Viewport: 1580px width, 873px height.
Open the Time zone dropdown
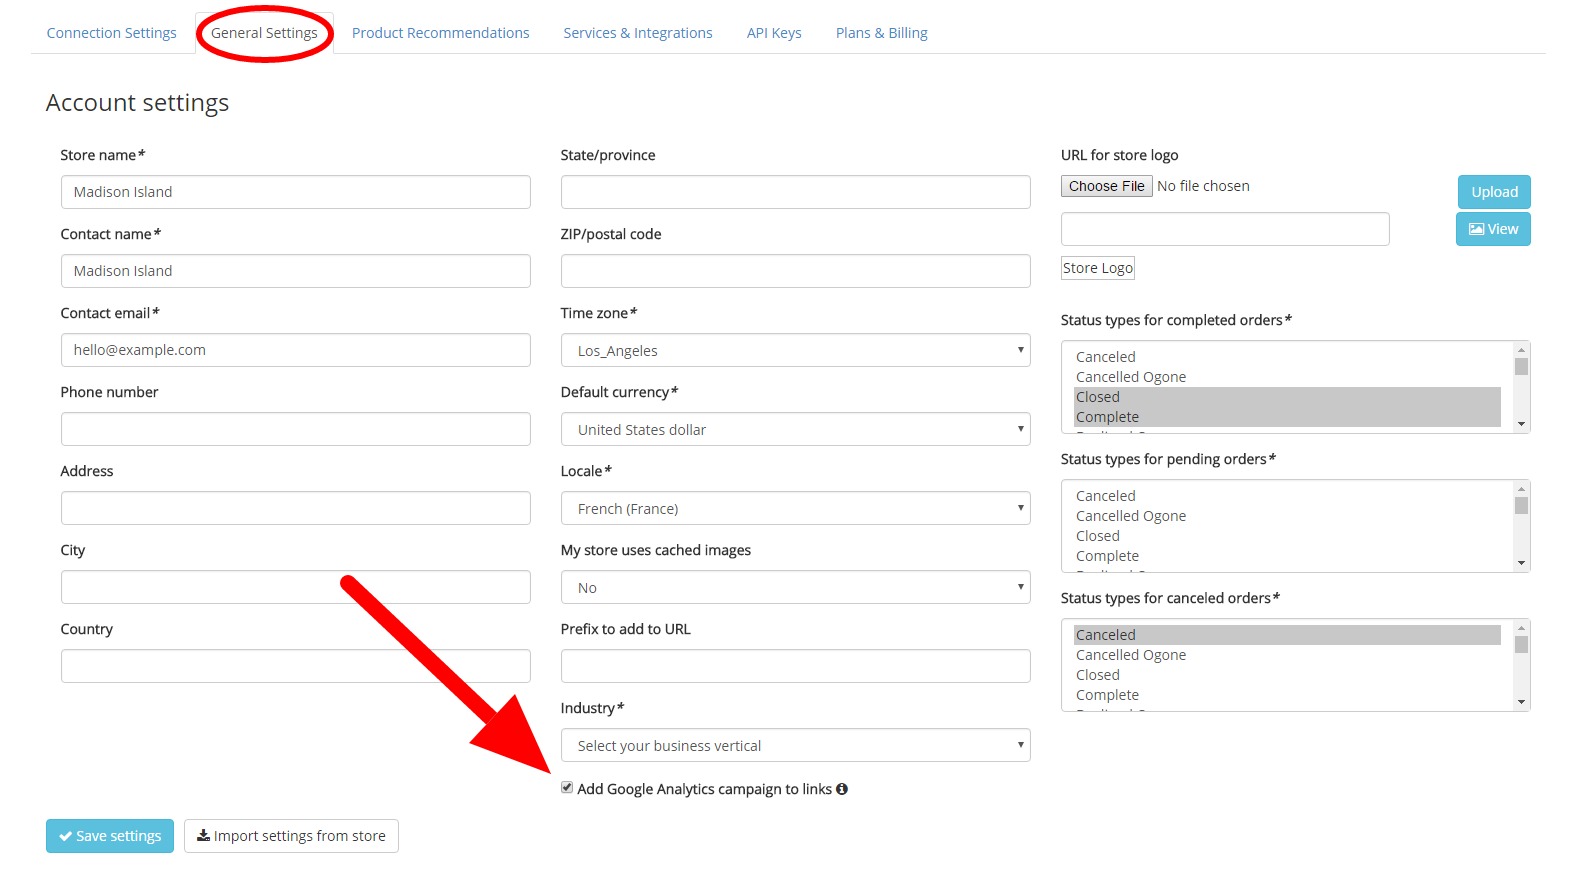click(795, 350)
